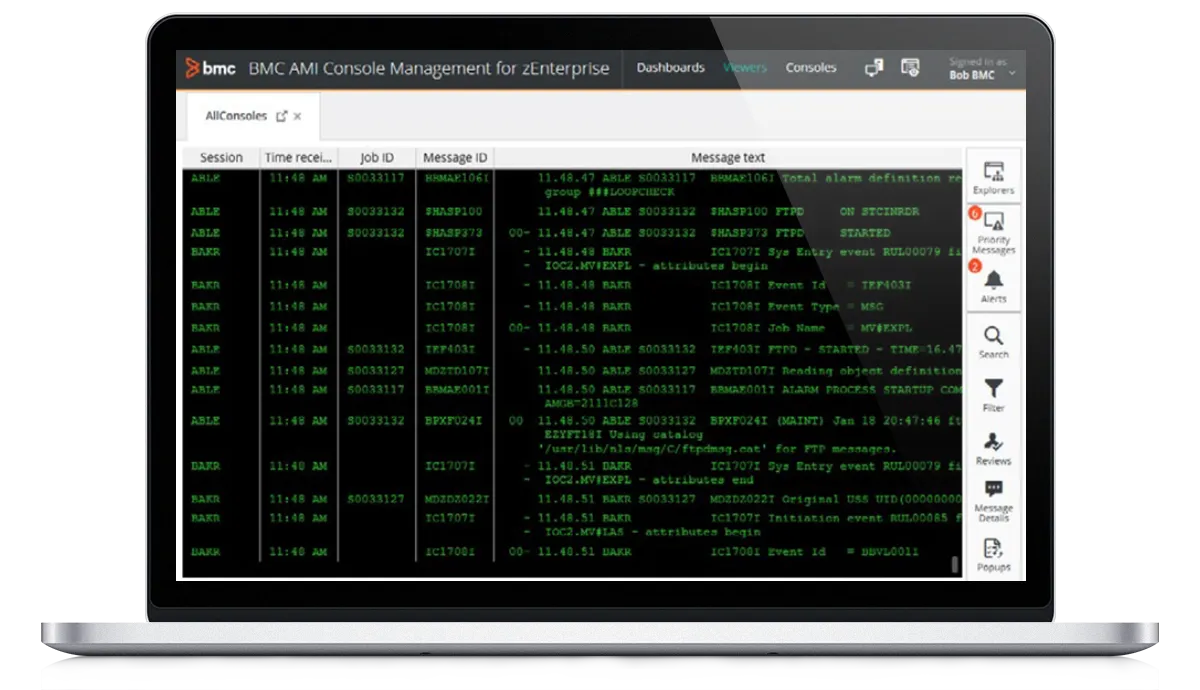Click 'Initiation event RUL00085' message text
The image size is (1200, 690).
pos(864,518)
